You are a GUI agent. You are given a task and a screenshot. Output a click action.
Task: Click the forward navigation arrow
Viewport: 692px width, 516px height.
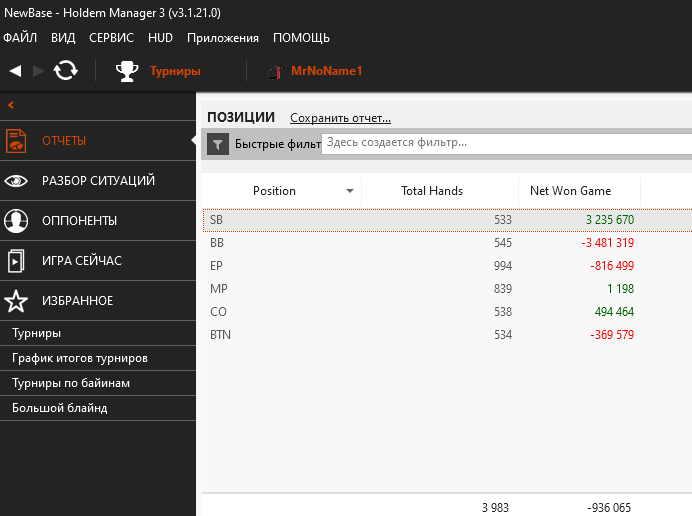pos(39,70)
